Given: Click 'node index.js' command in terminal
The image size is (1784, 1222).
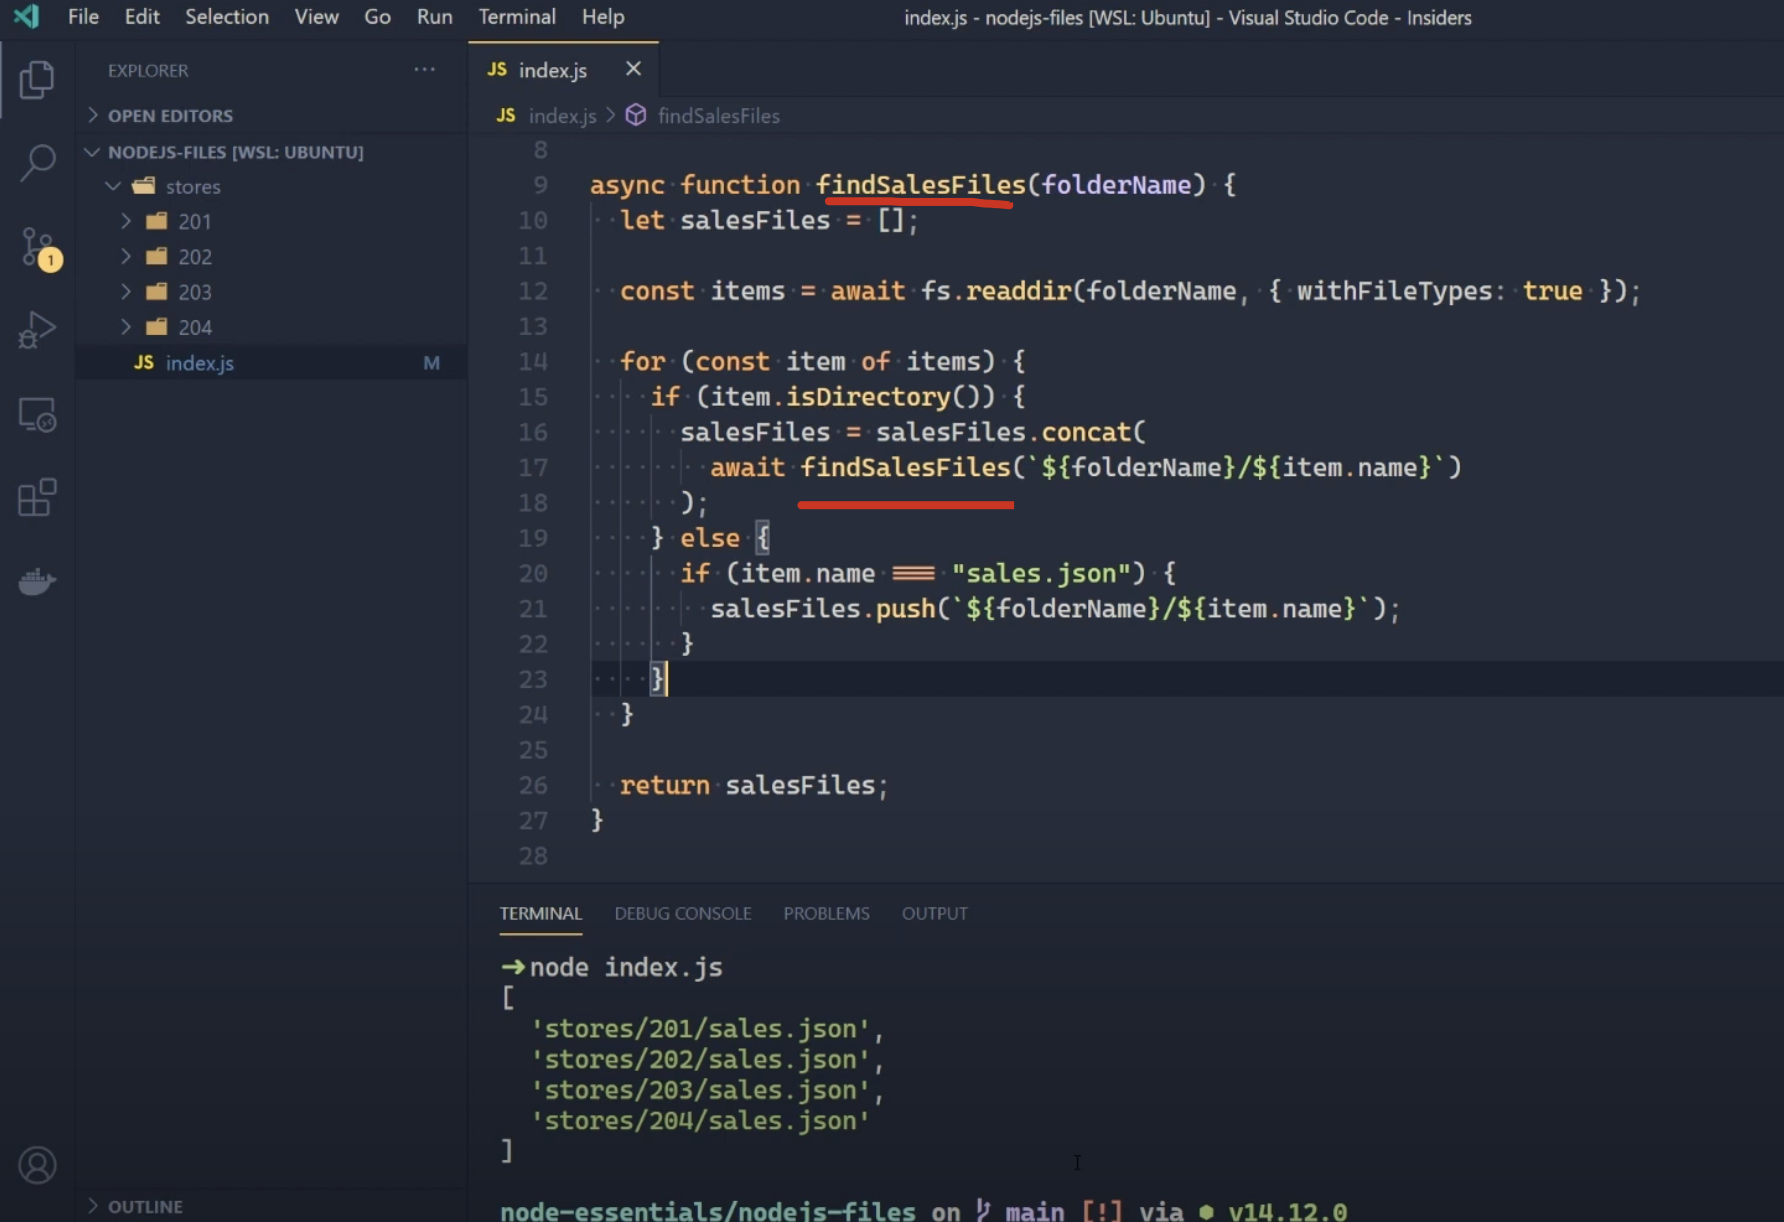Looking at the screenshot, I should 626,968.
